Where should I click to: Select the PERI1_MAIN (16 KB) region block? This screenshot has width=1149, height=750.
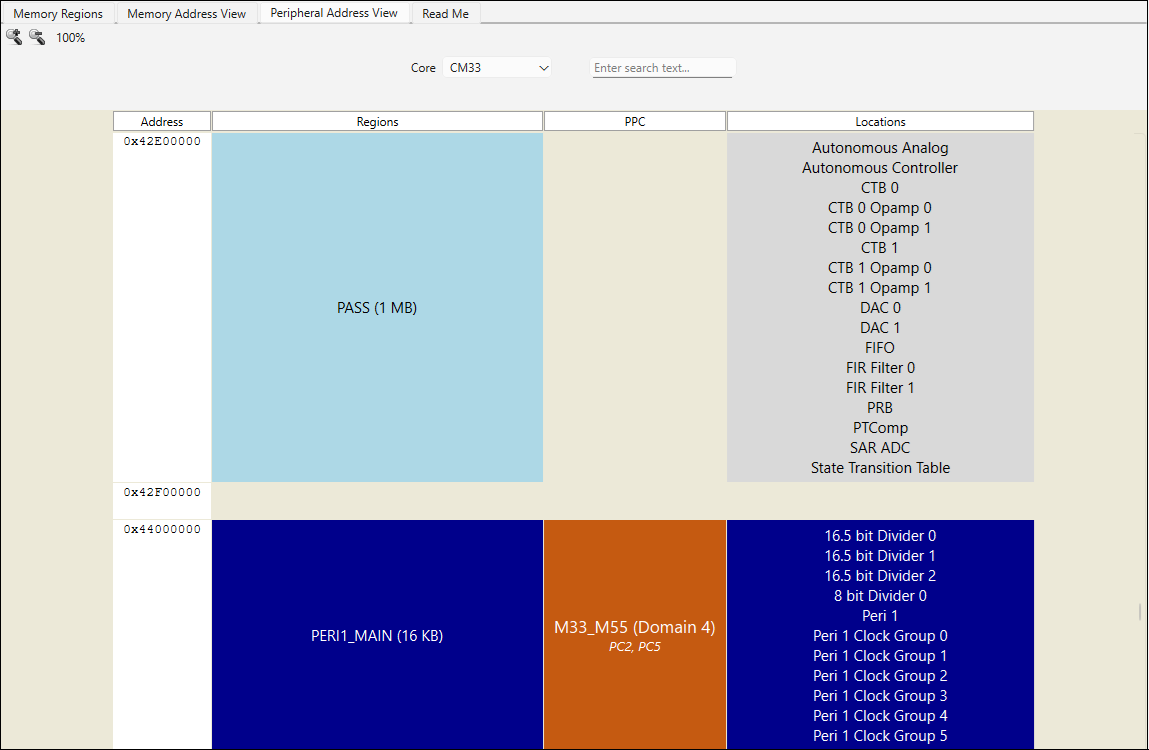[377, 636]
